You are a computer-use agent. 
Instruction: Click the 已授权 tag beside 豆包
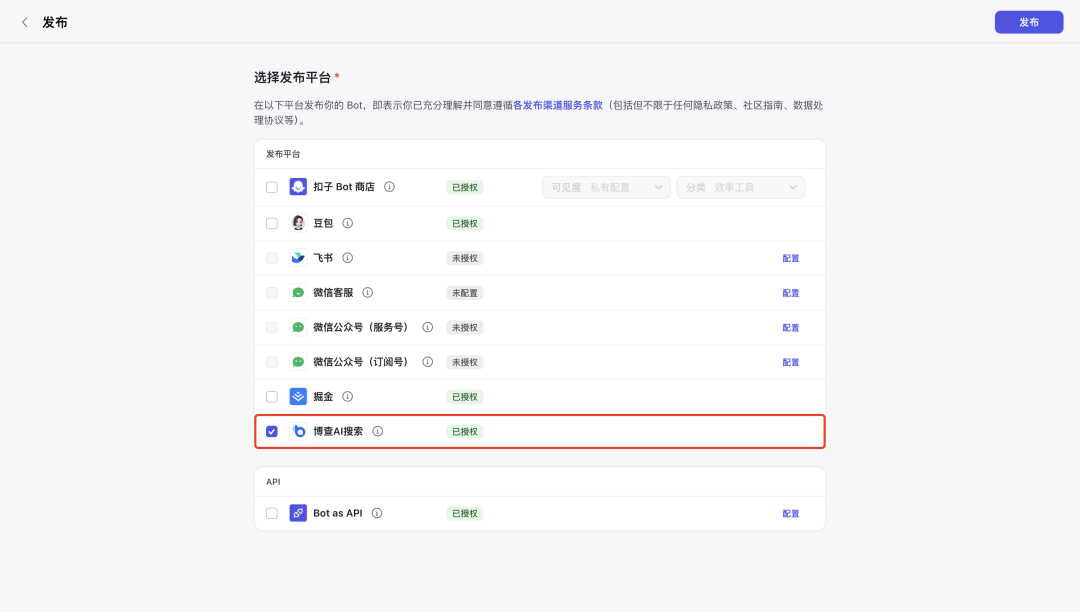pos(465,224)
